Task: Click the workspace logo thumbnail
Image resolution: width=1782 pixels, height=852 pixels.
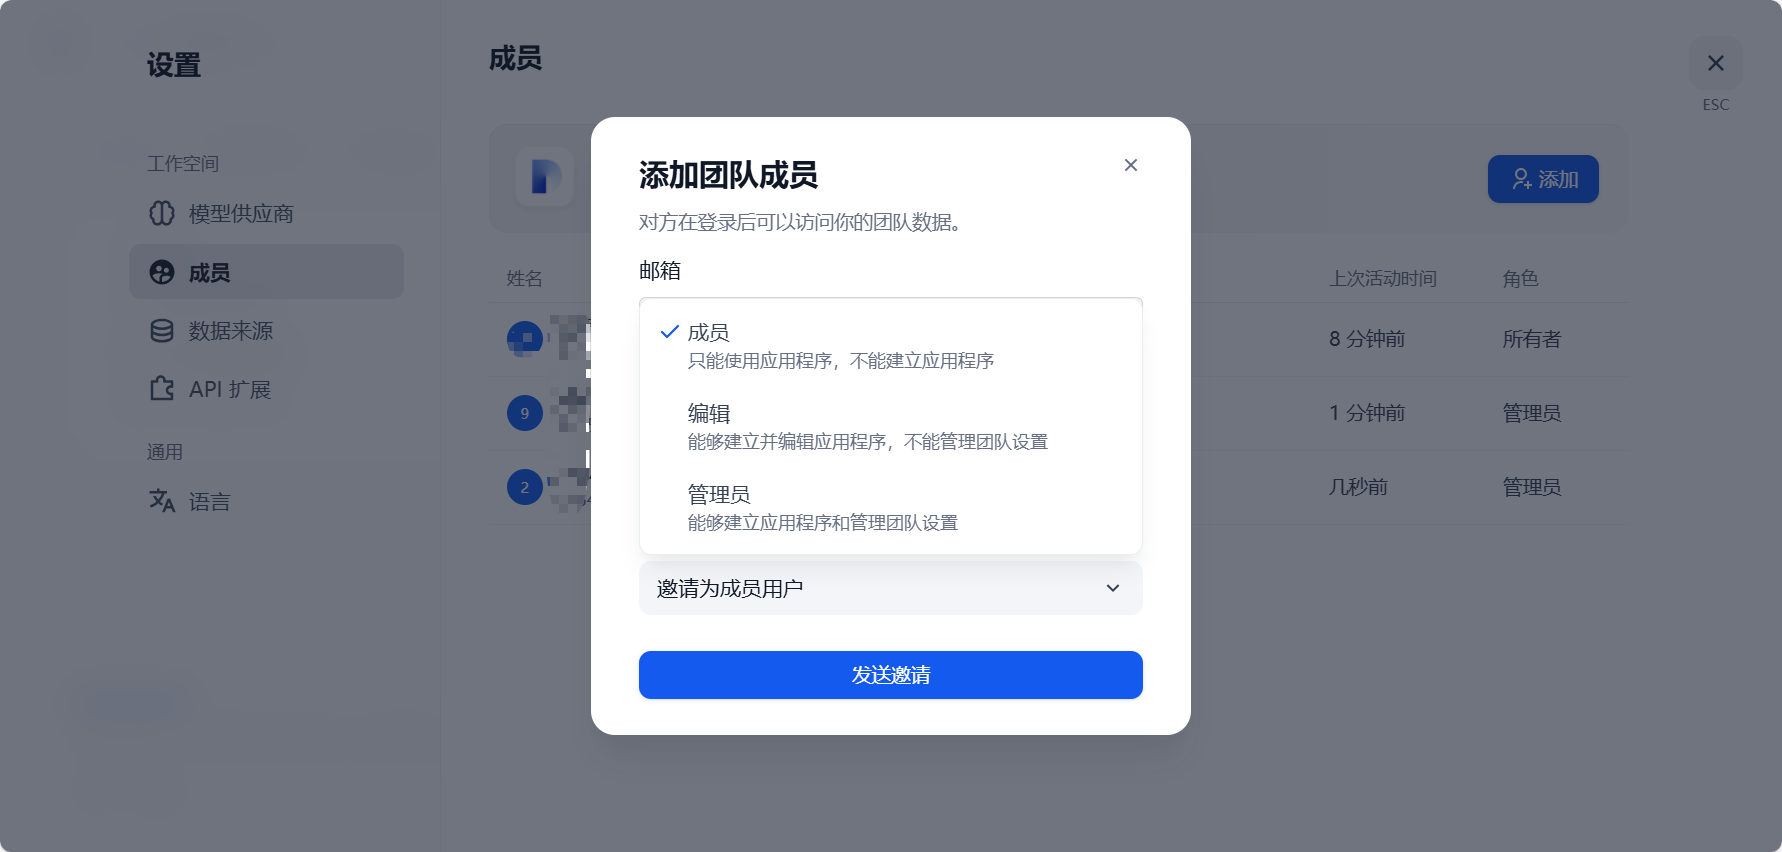Action: pos(545,177)
